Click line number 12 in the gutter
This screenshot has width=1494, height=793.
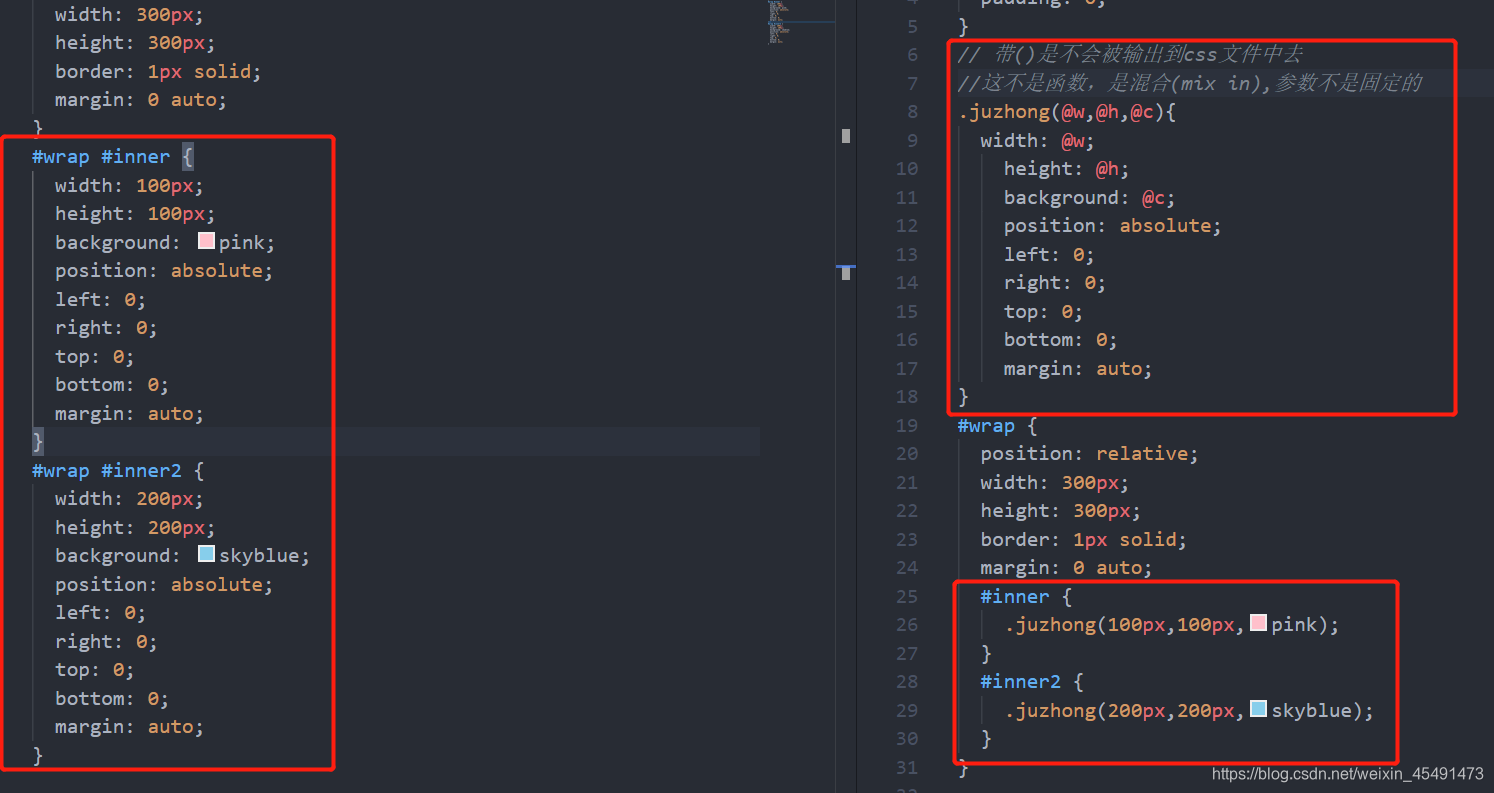[x=907, y=226]
